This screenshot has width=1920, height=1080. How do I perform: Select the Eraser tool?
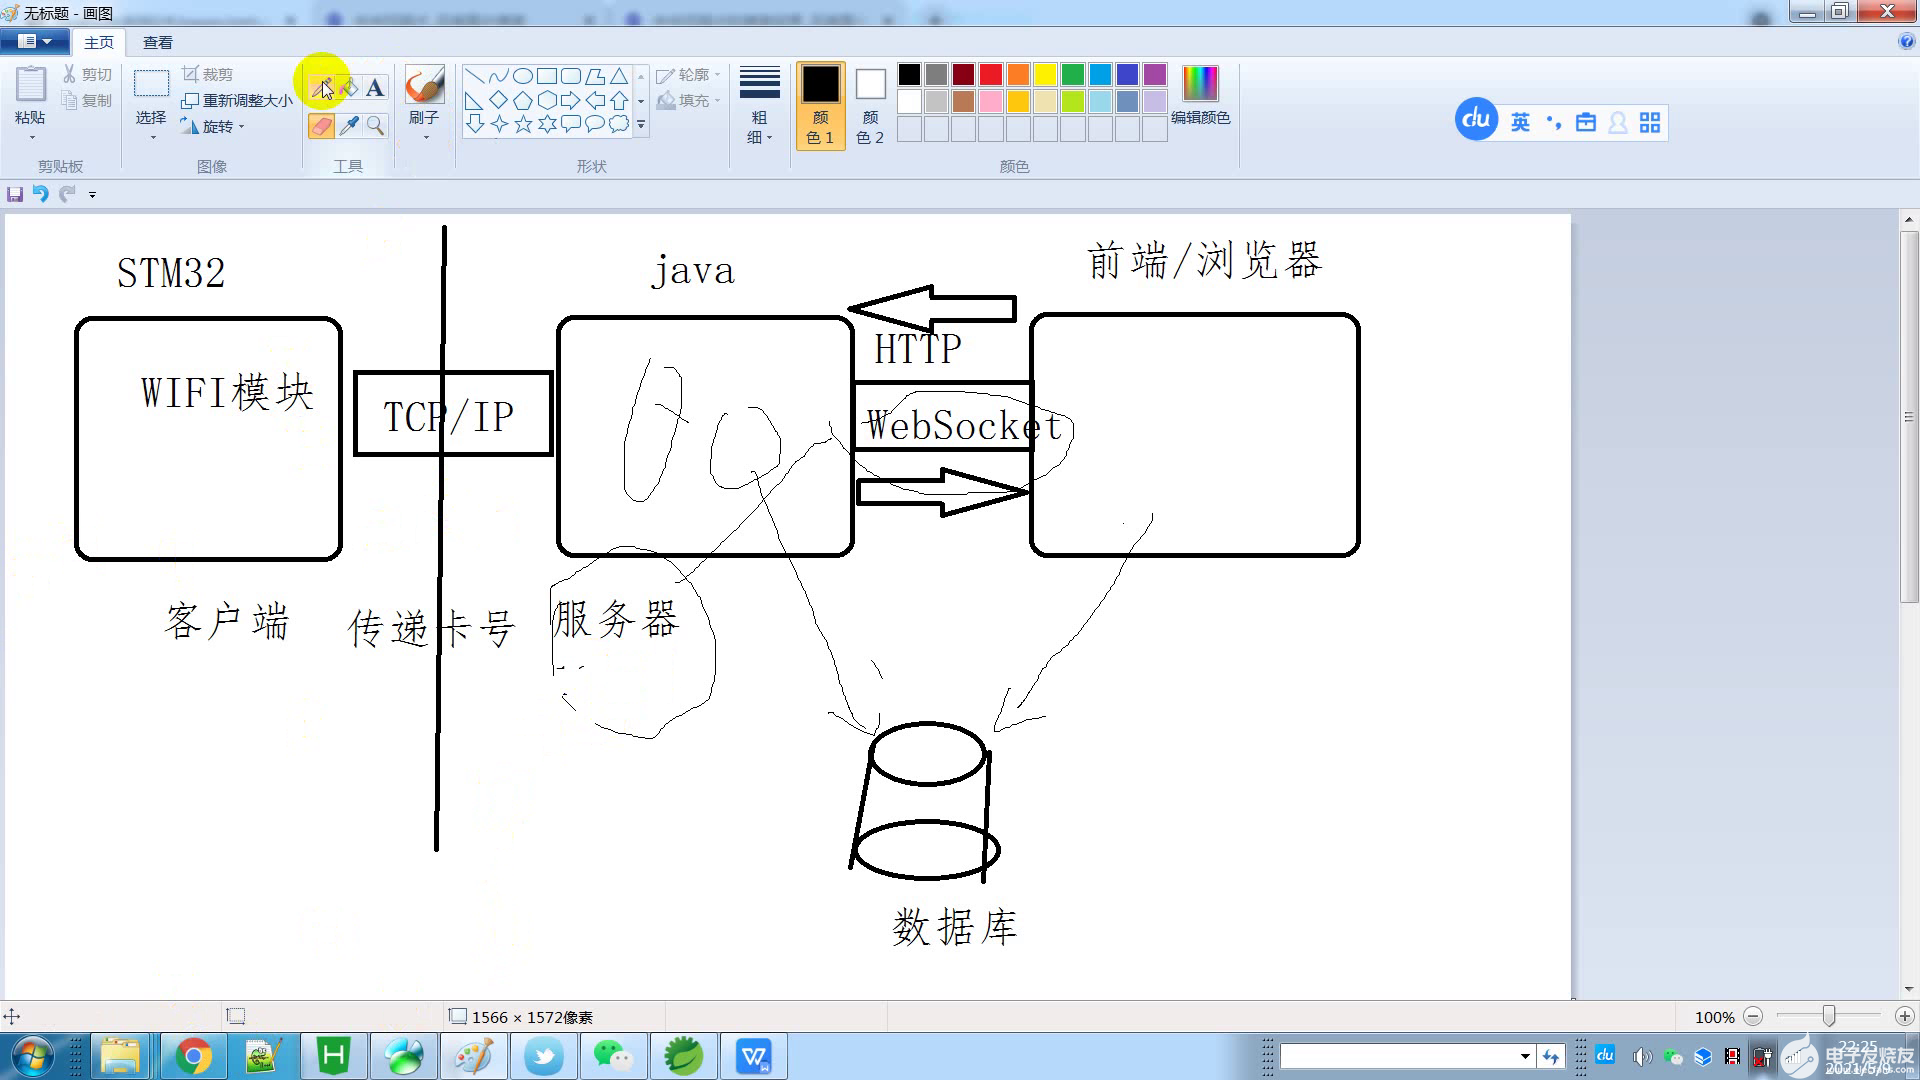321,125
